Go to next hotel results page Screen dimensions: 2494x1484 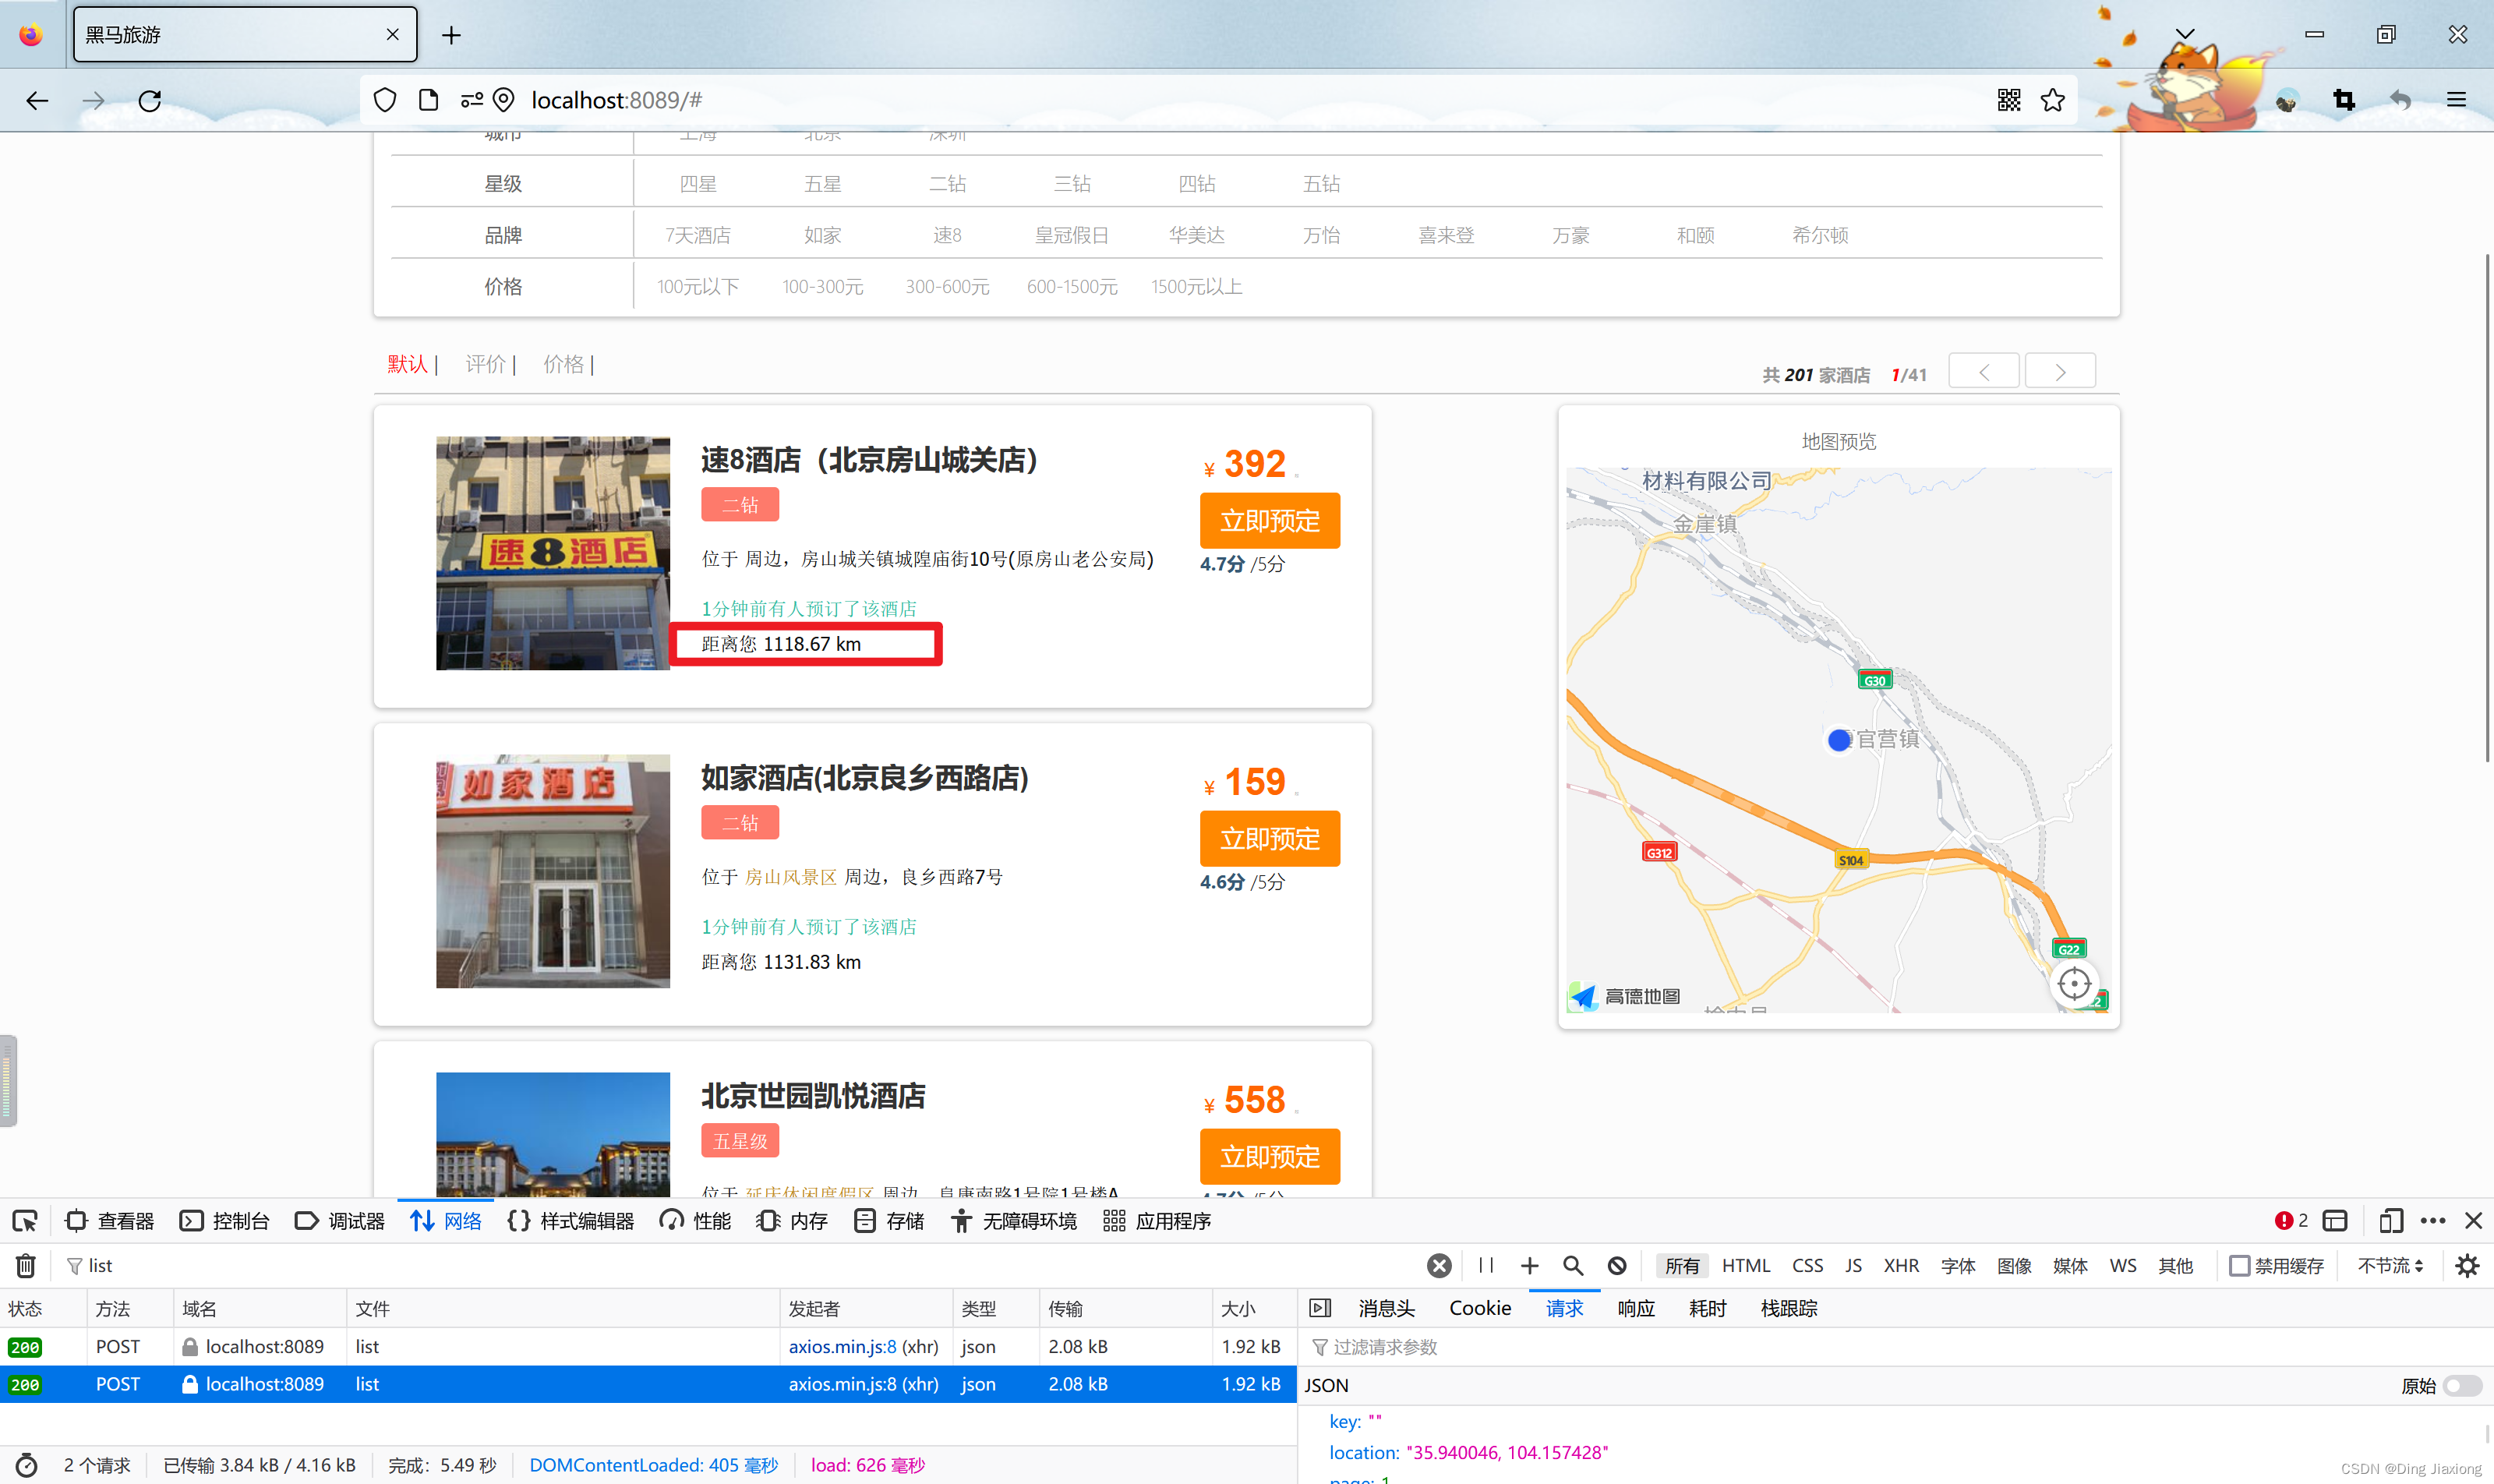tap(2060, 372)
